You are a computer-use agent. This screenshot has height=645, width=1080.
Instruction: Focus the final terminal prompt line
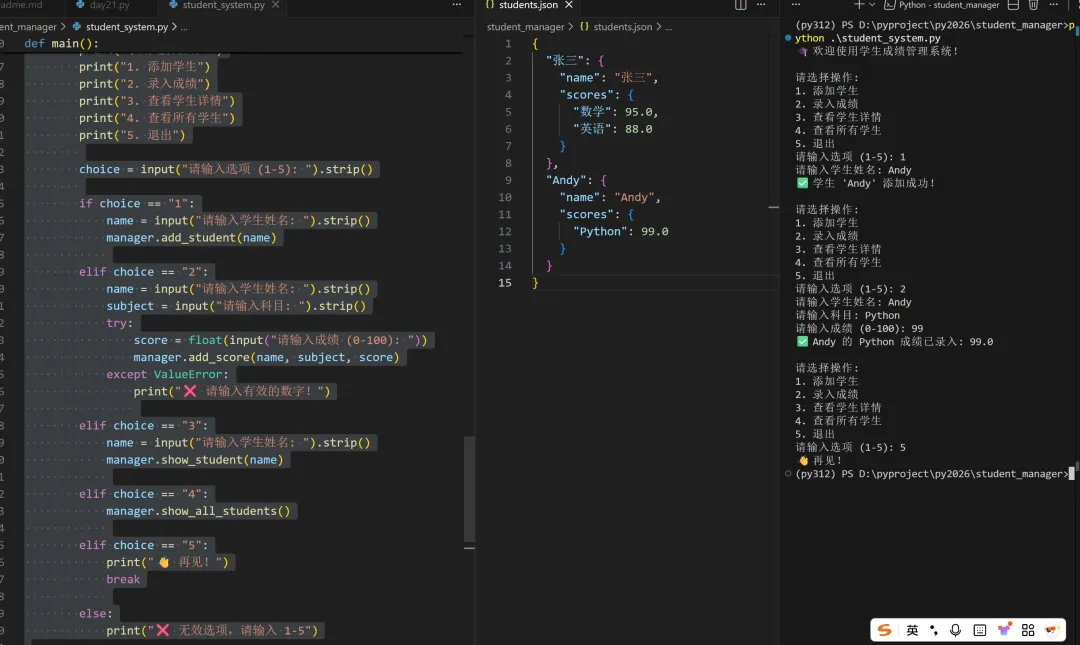[x=934, y=473]
